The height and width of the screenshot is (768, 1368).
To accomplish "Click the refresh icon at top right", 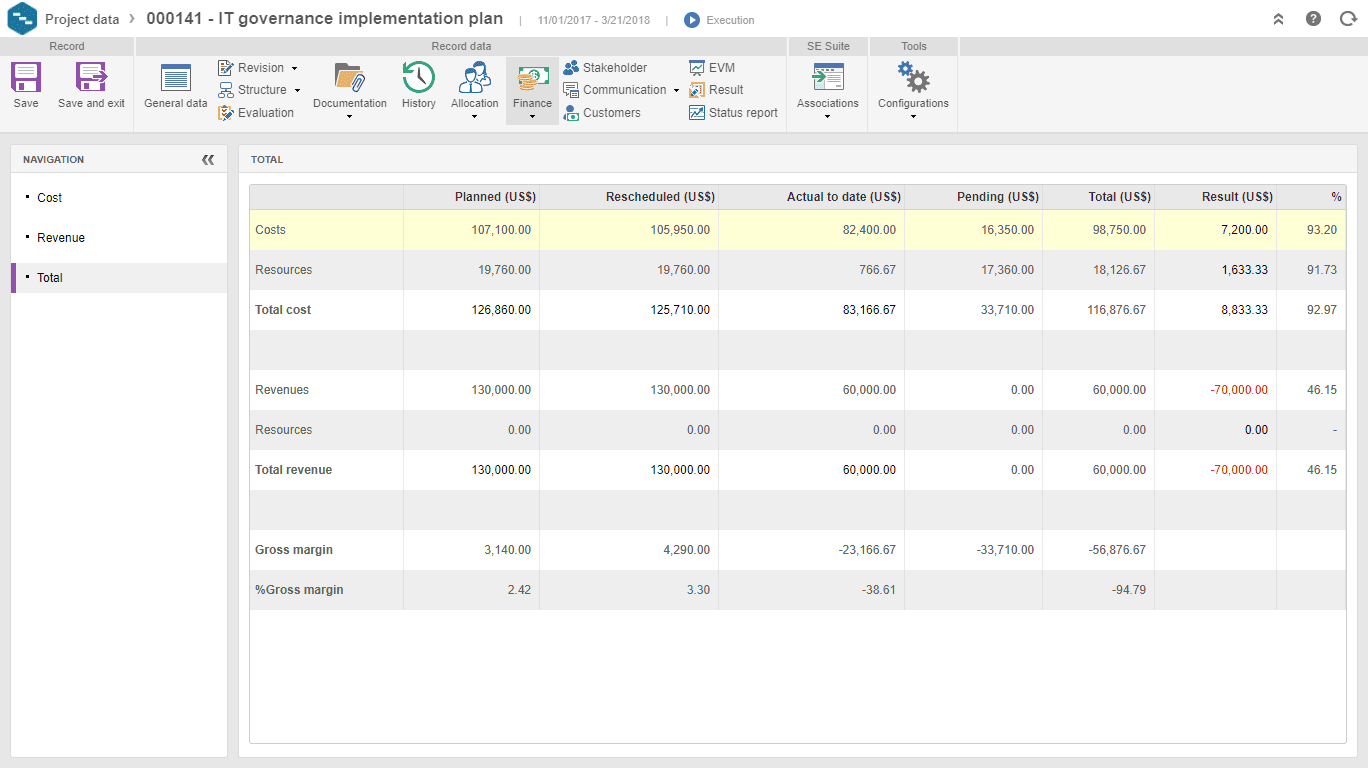I will (x=1348, y=19).
